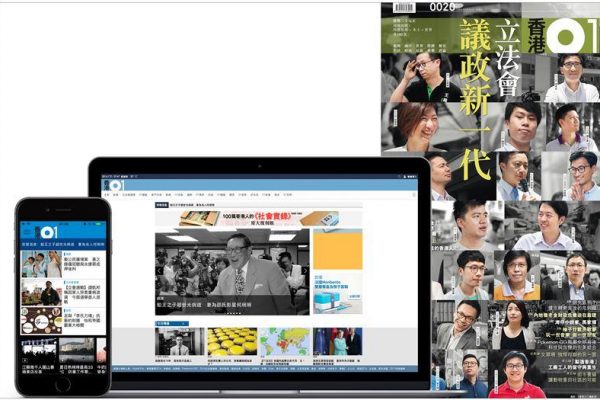The image size is (600, 400).
Task: Open the first phone article with three people
Action: 63,264
